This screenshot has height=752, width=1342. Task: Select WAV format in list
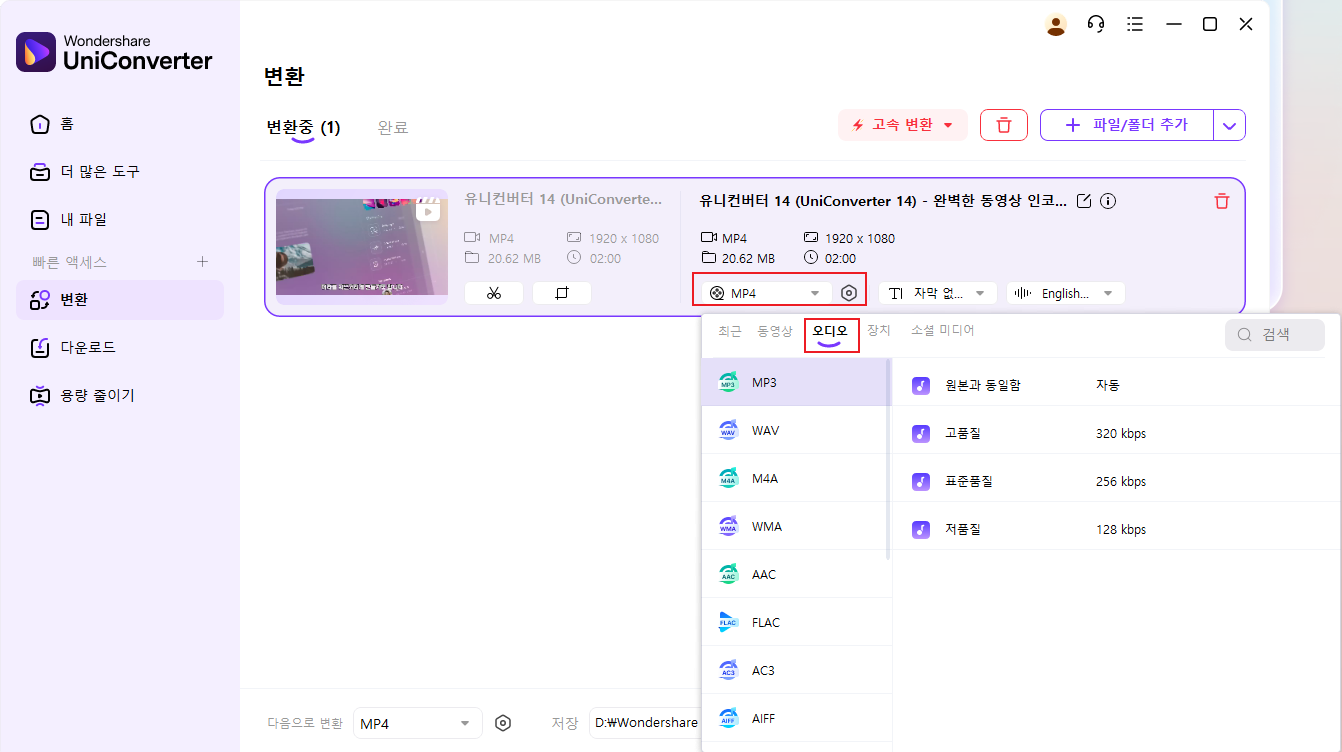coord(796,431)
